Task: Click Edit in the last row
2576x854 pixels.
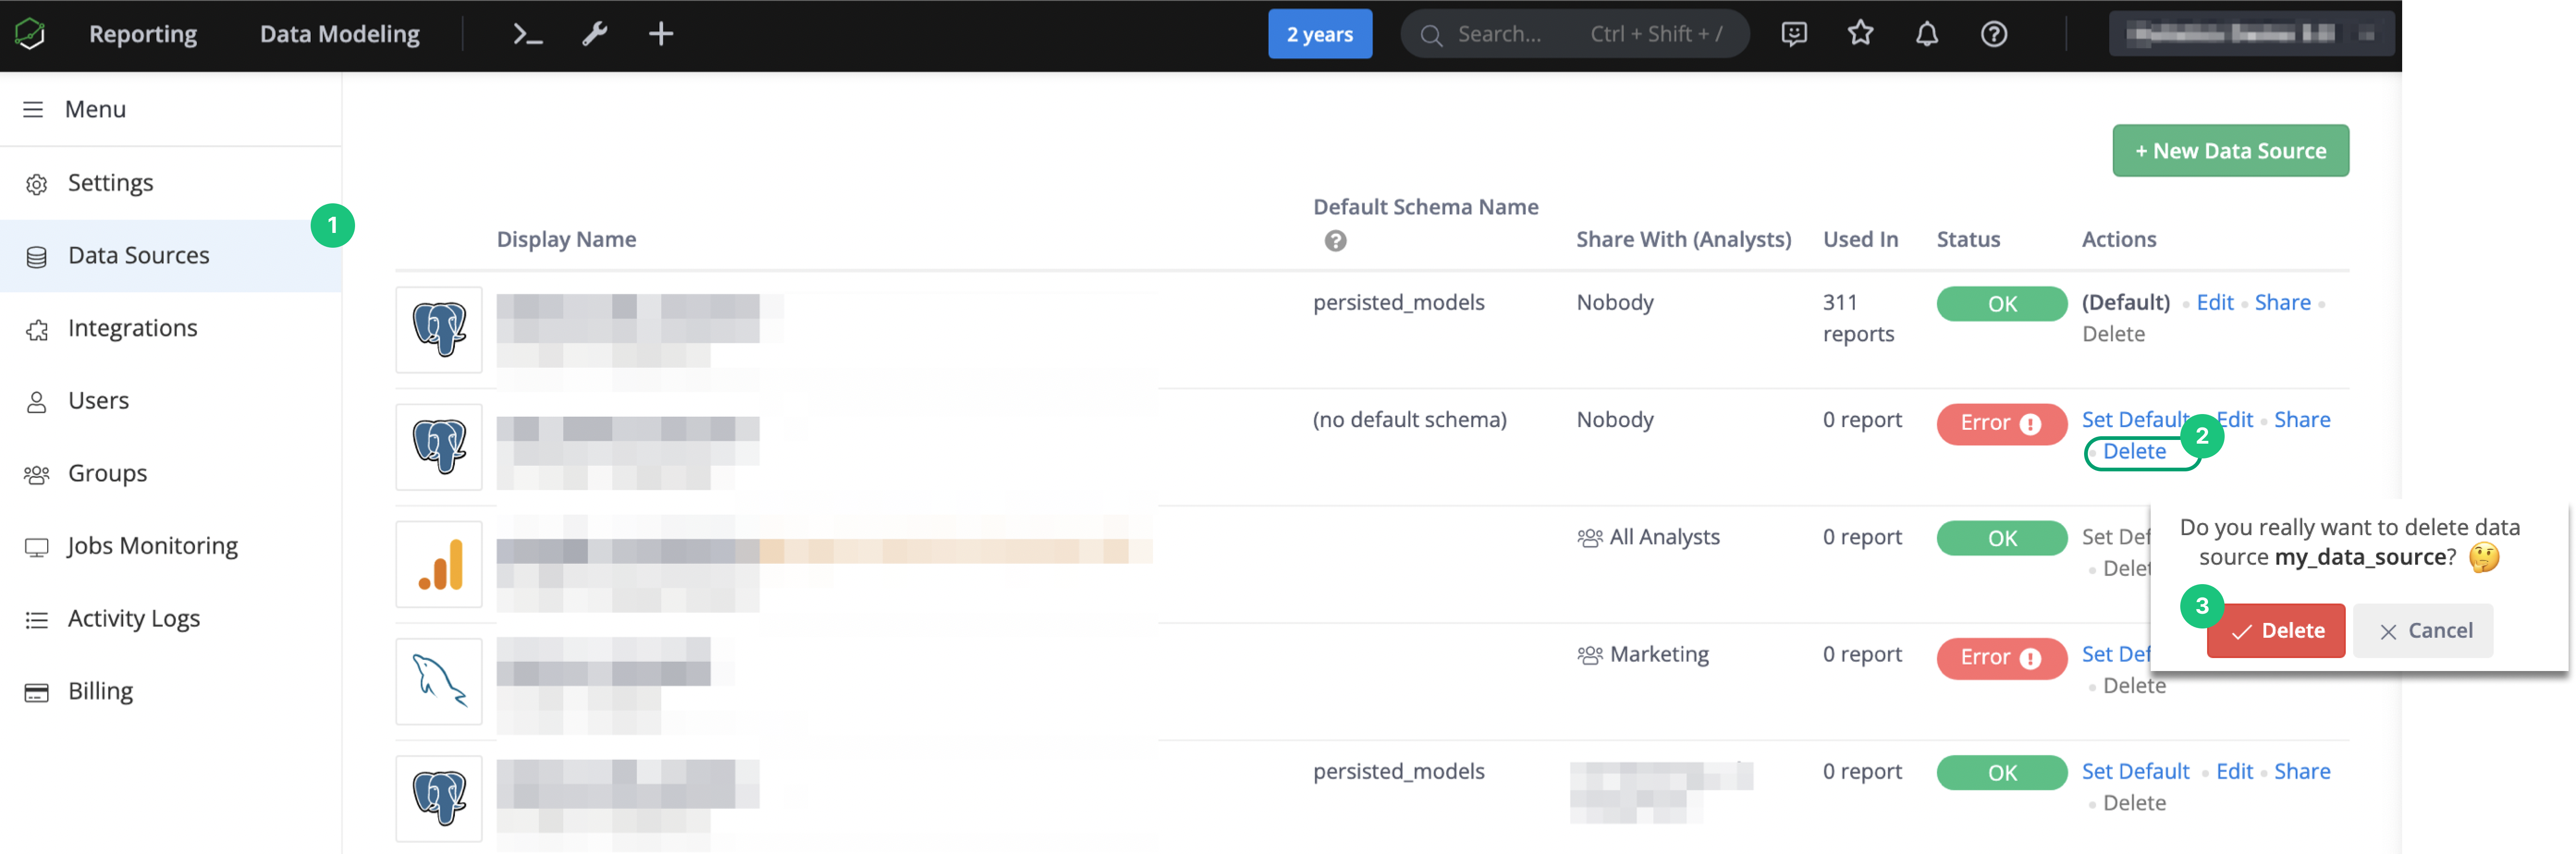Action: tap(2234, 772)
